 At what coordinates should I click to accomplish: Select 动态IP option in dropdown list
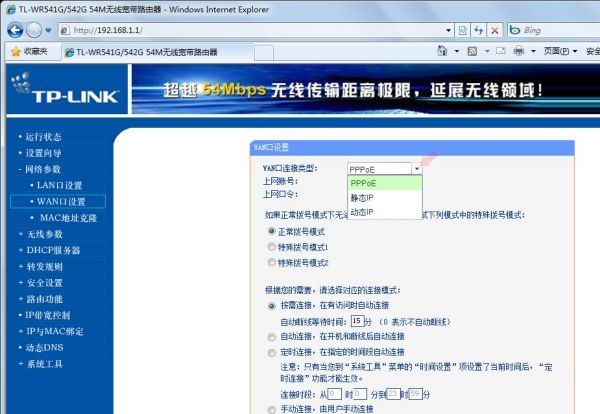tap(385, 212)
